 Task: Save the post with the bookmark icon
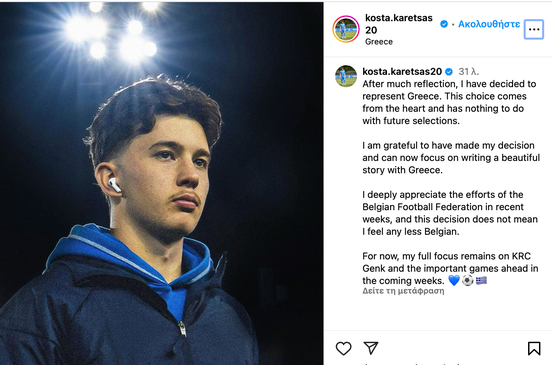534,348
